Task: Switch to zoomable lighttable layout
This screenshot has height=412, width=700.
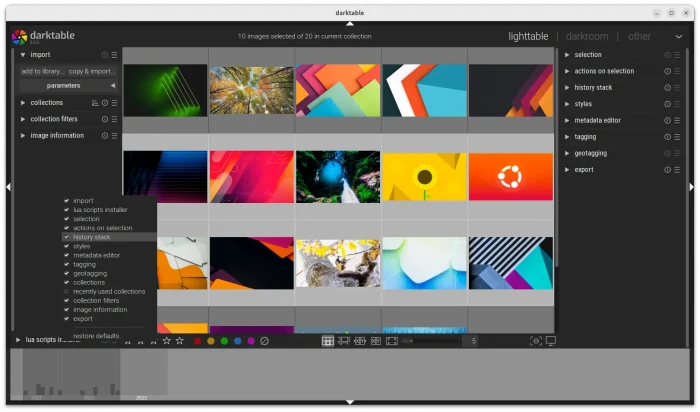Action: coord(344,341)
